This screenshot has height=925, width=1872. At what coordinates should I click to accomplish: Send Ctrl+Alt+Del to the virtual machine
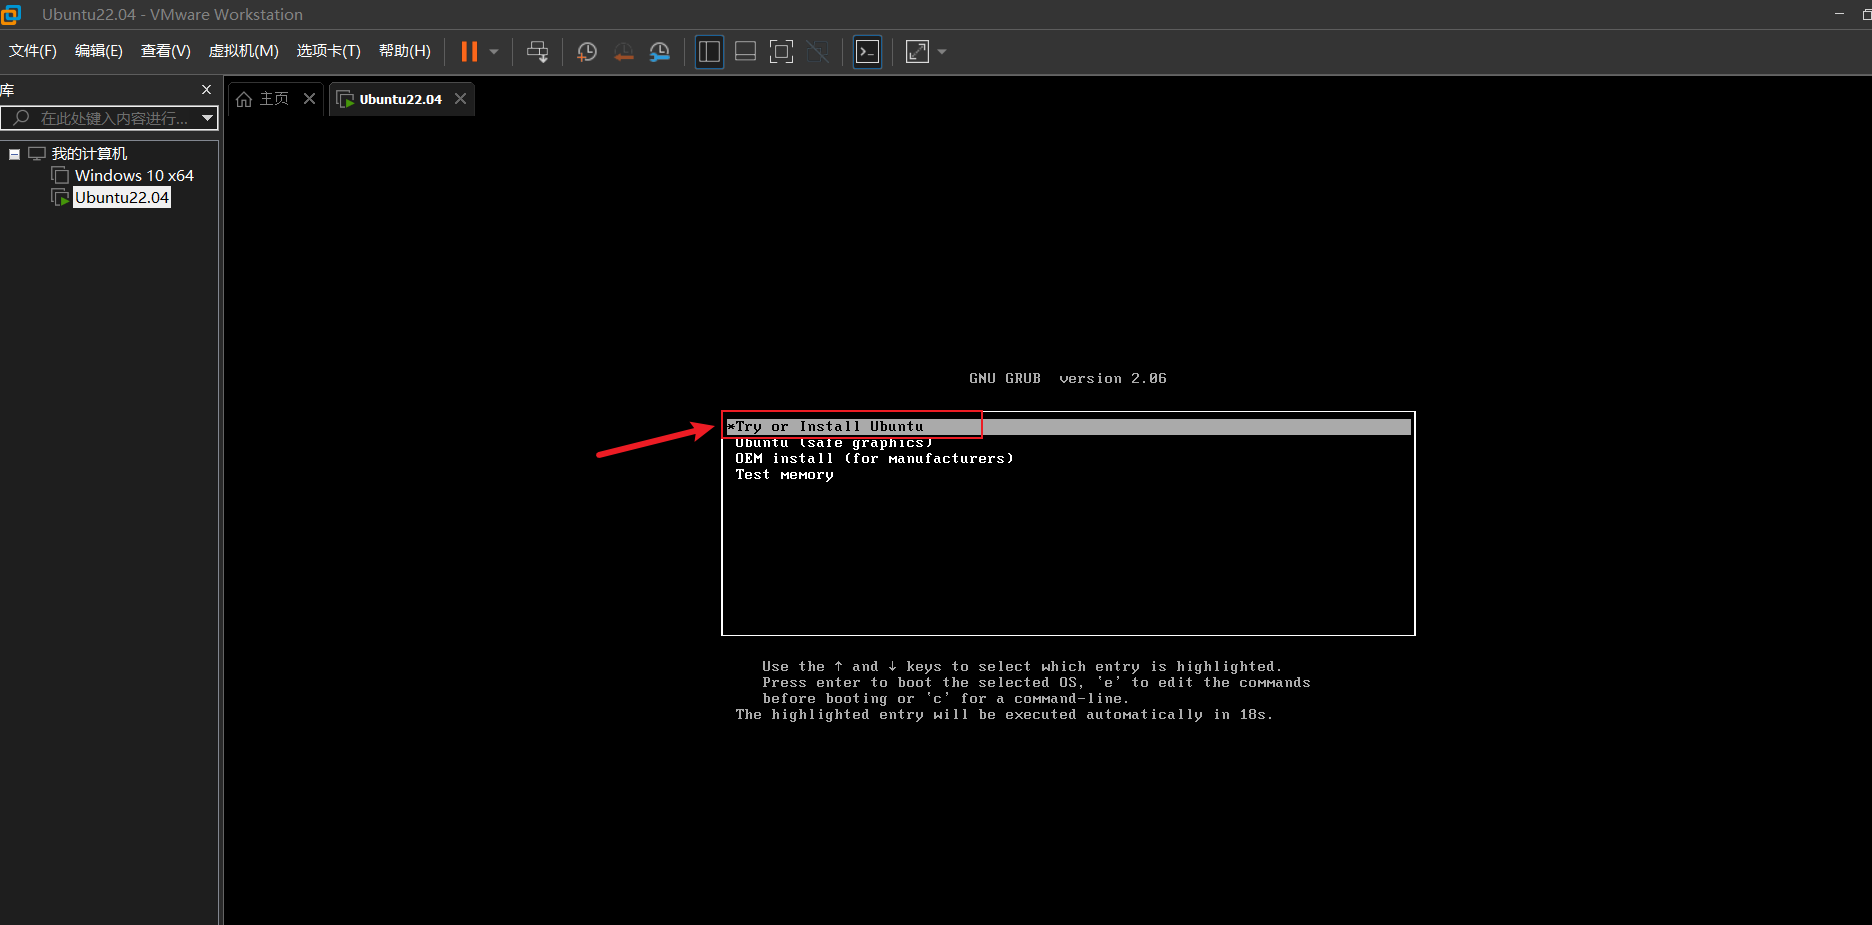tap(538, 52)
